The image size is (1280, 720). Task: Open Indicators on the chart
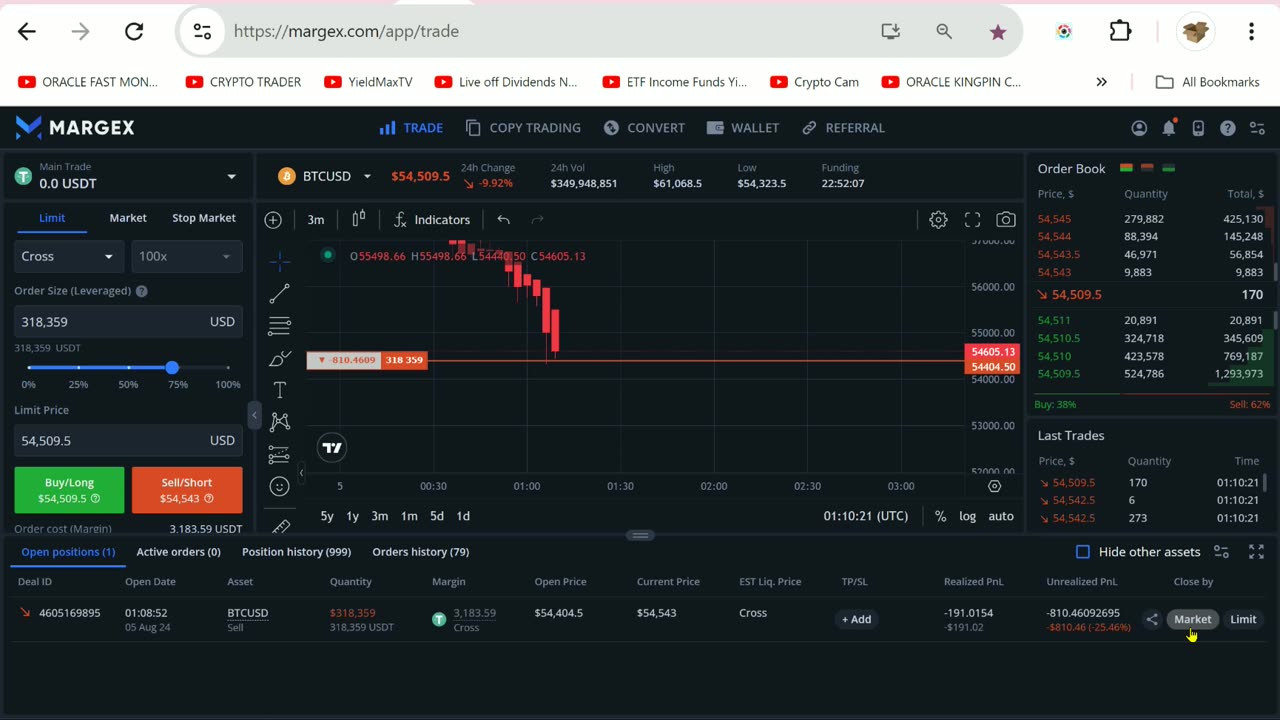431,220
